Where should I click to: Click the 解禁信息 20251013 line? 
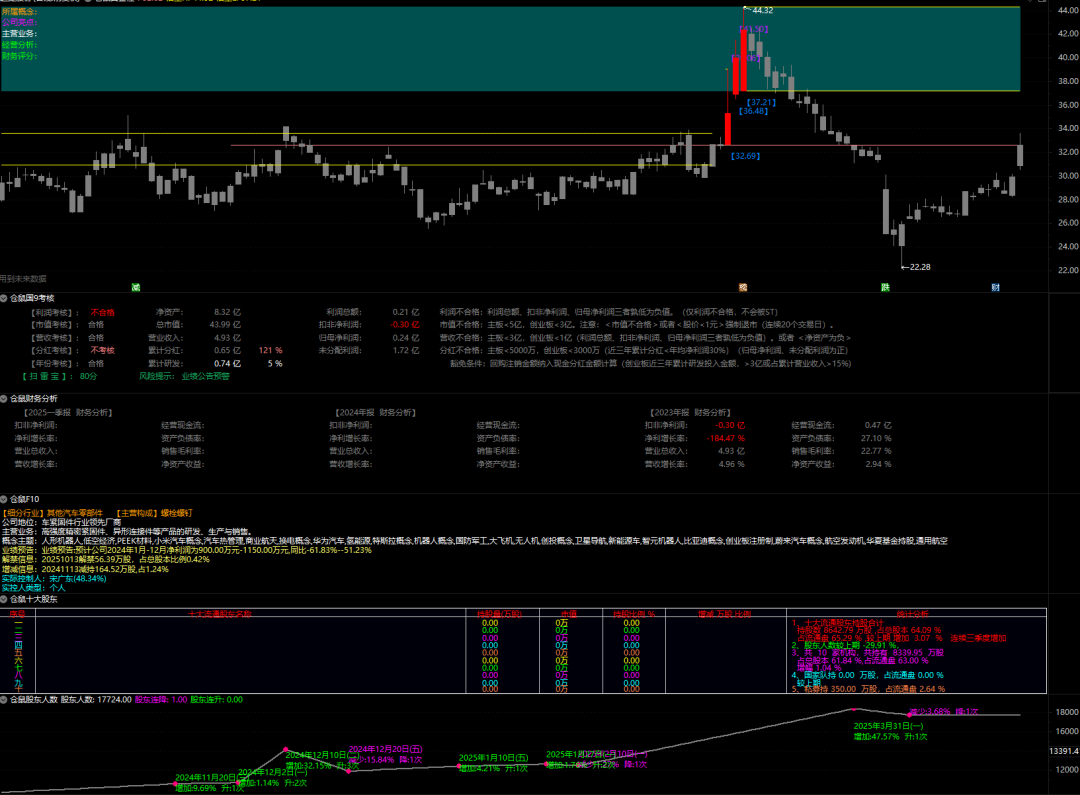pyautogui.click(x=105, y=559)
